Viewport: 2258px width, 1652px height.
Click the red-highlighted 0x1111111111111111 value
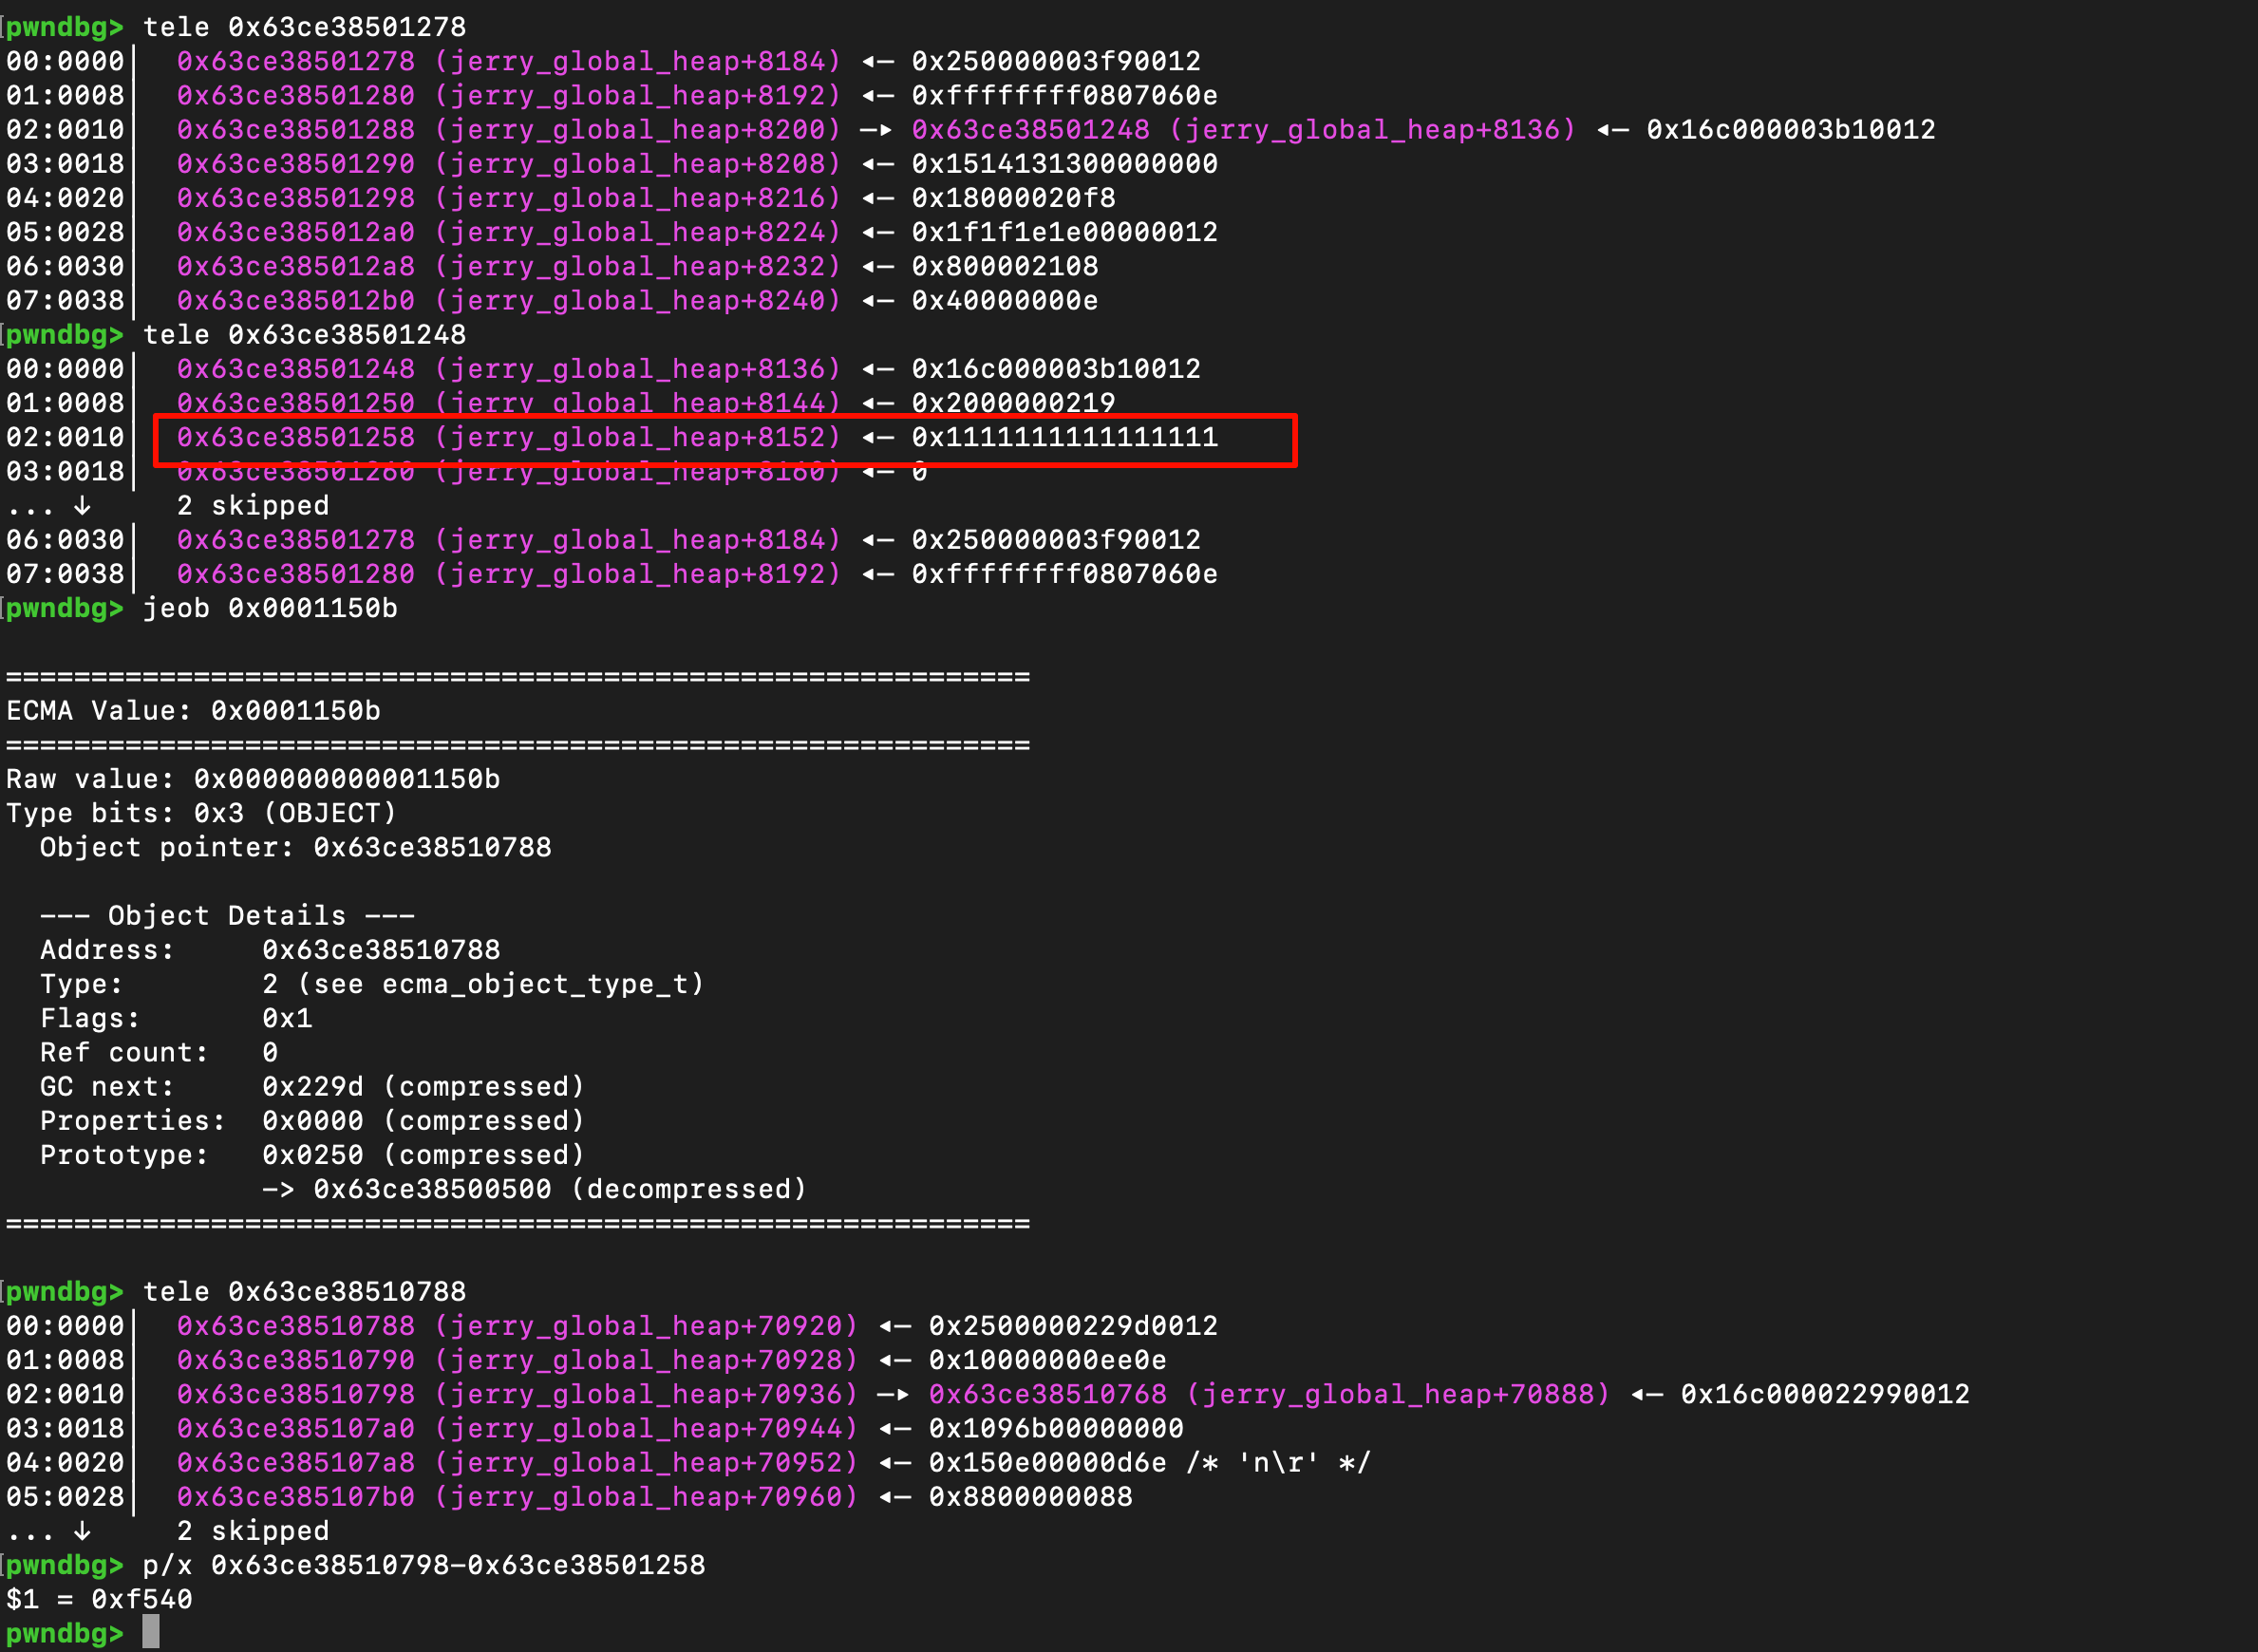pyautogui.click(x=1064, y=437)
